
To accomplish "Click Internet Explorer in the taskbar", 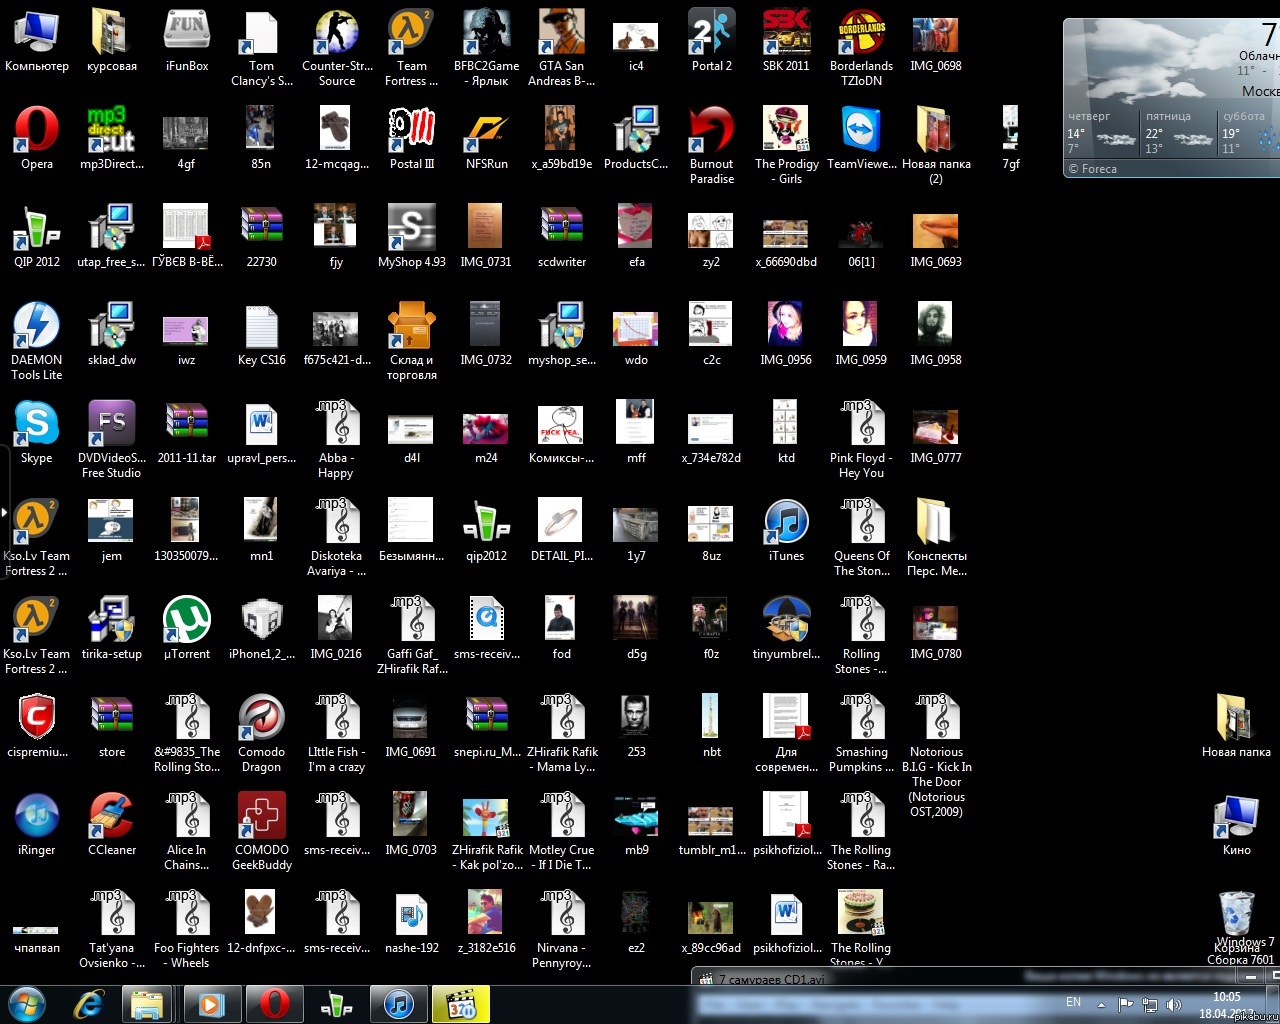I will click(x=89, y=1004).
